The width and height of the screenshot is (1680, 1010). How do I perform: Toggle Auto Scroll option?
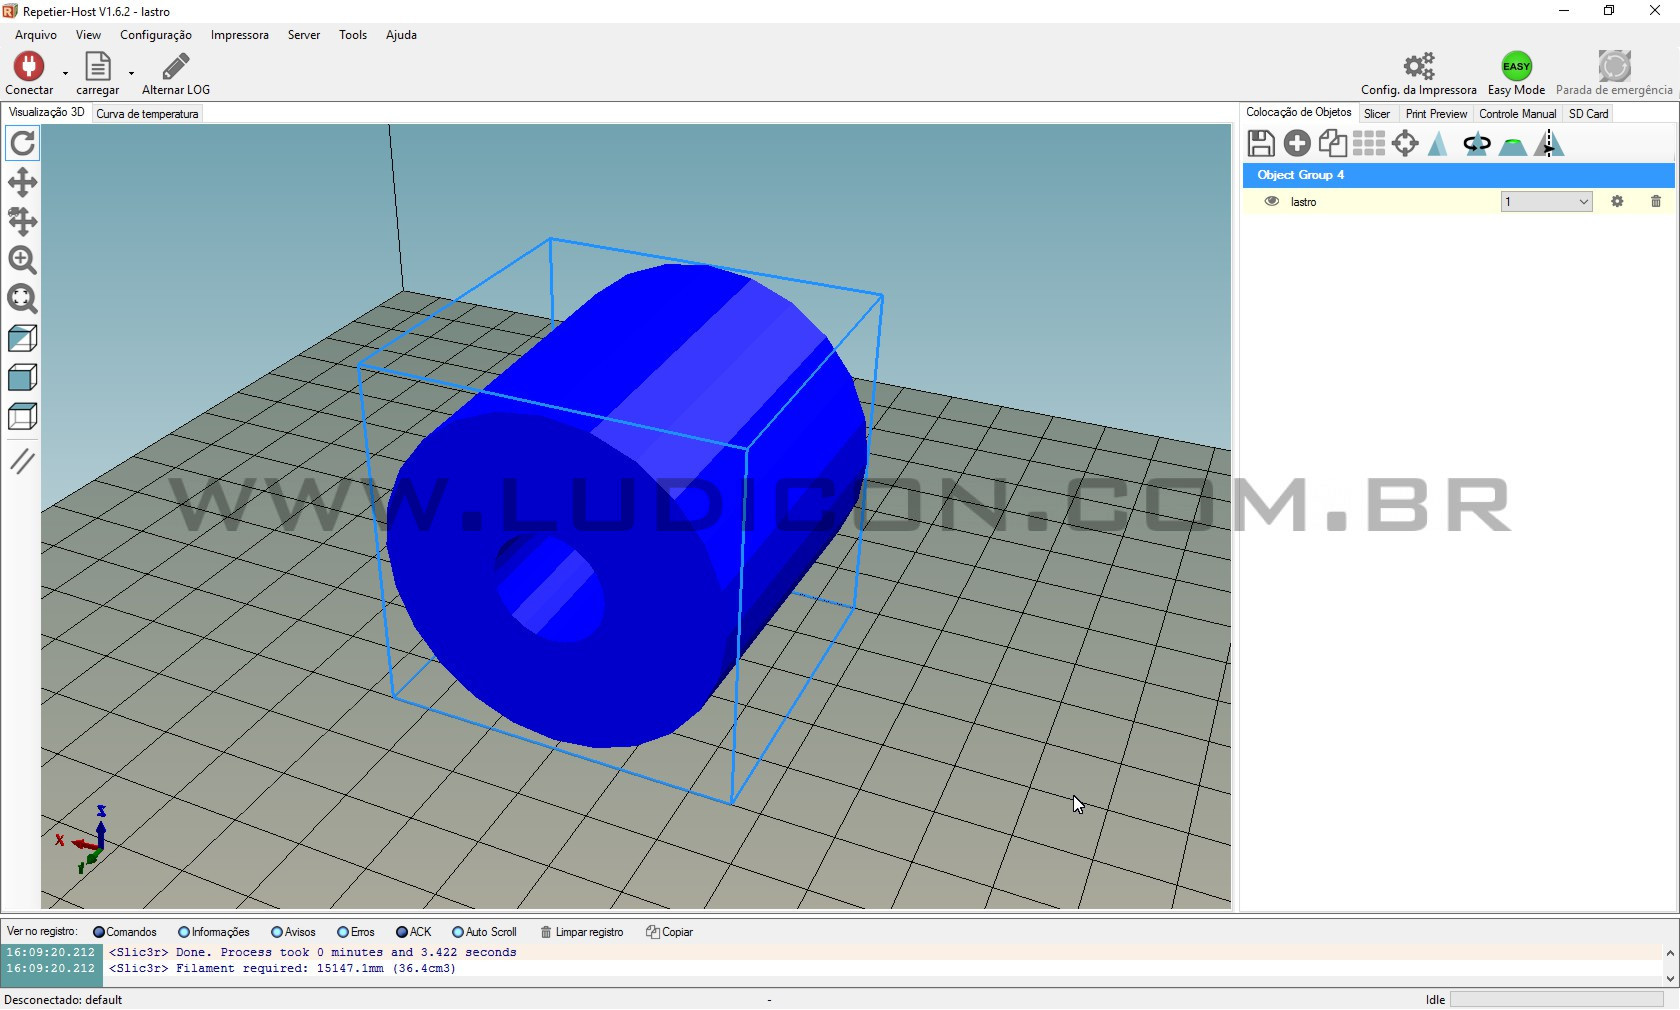tap(484, 932)
